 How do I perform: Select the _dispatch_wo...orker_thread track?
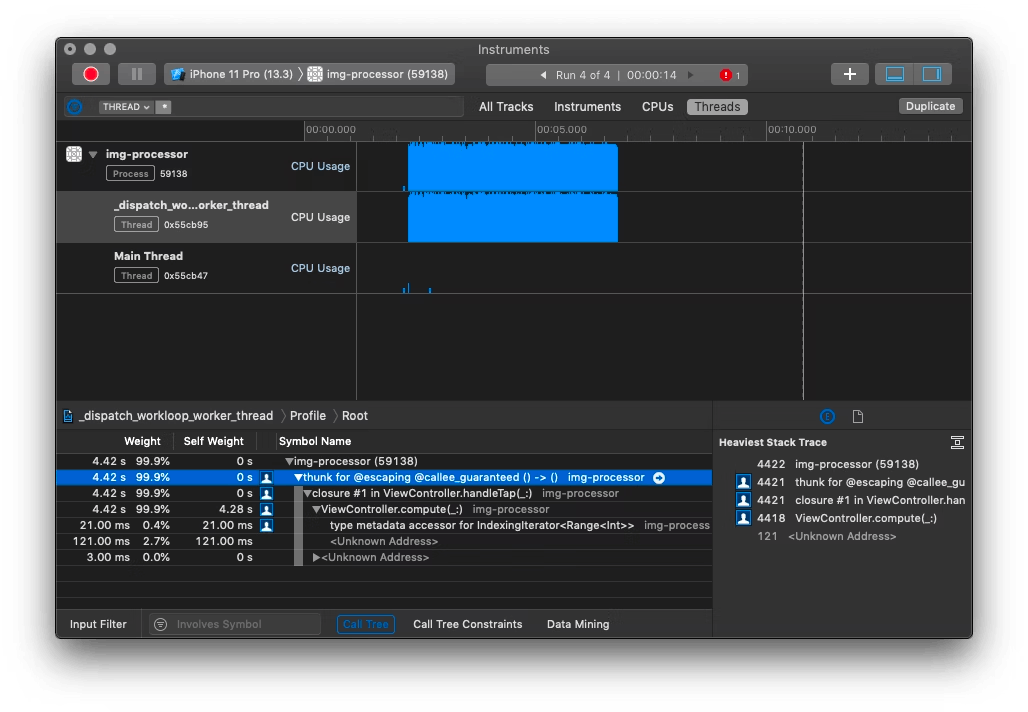point(207,217)
